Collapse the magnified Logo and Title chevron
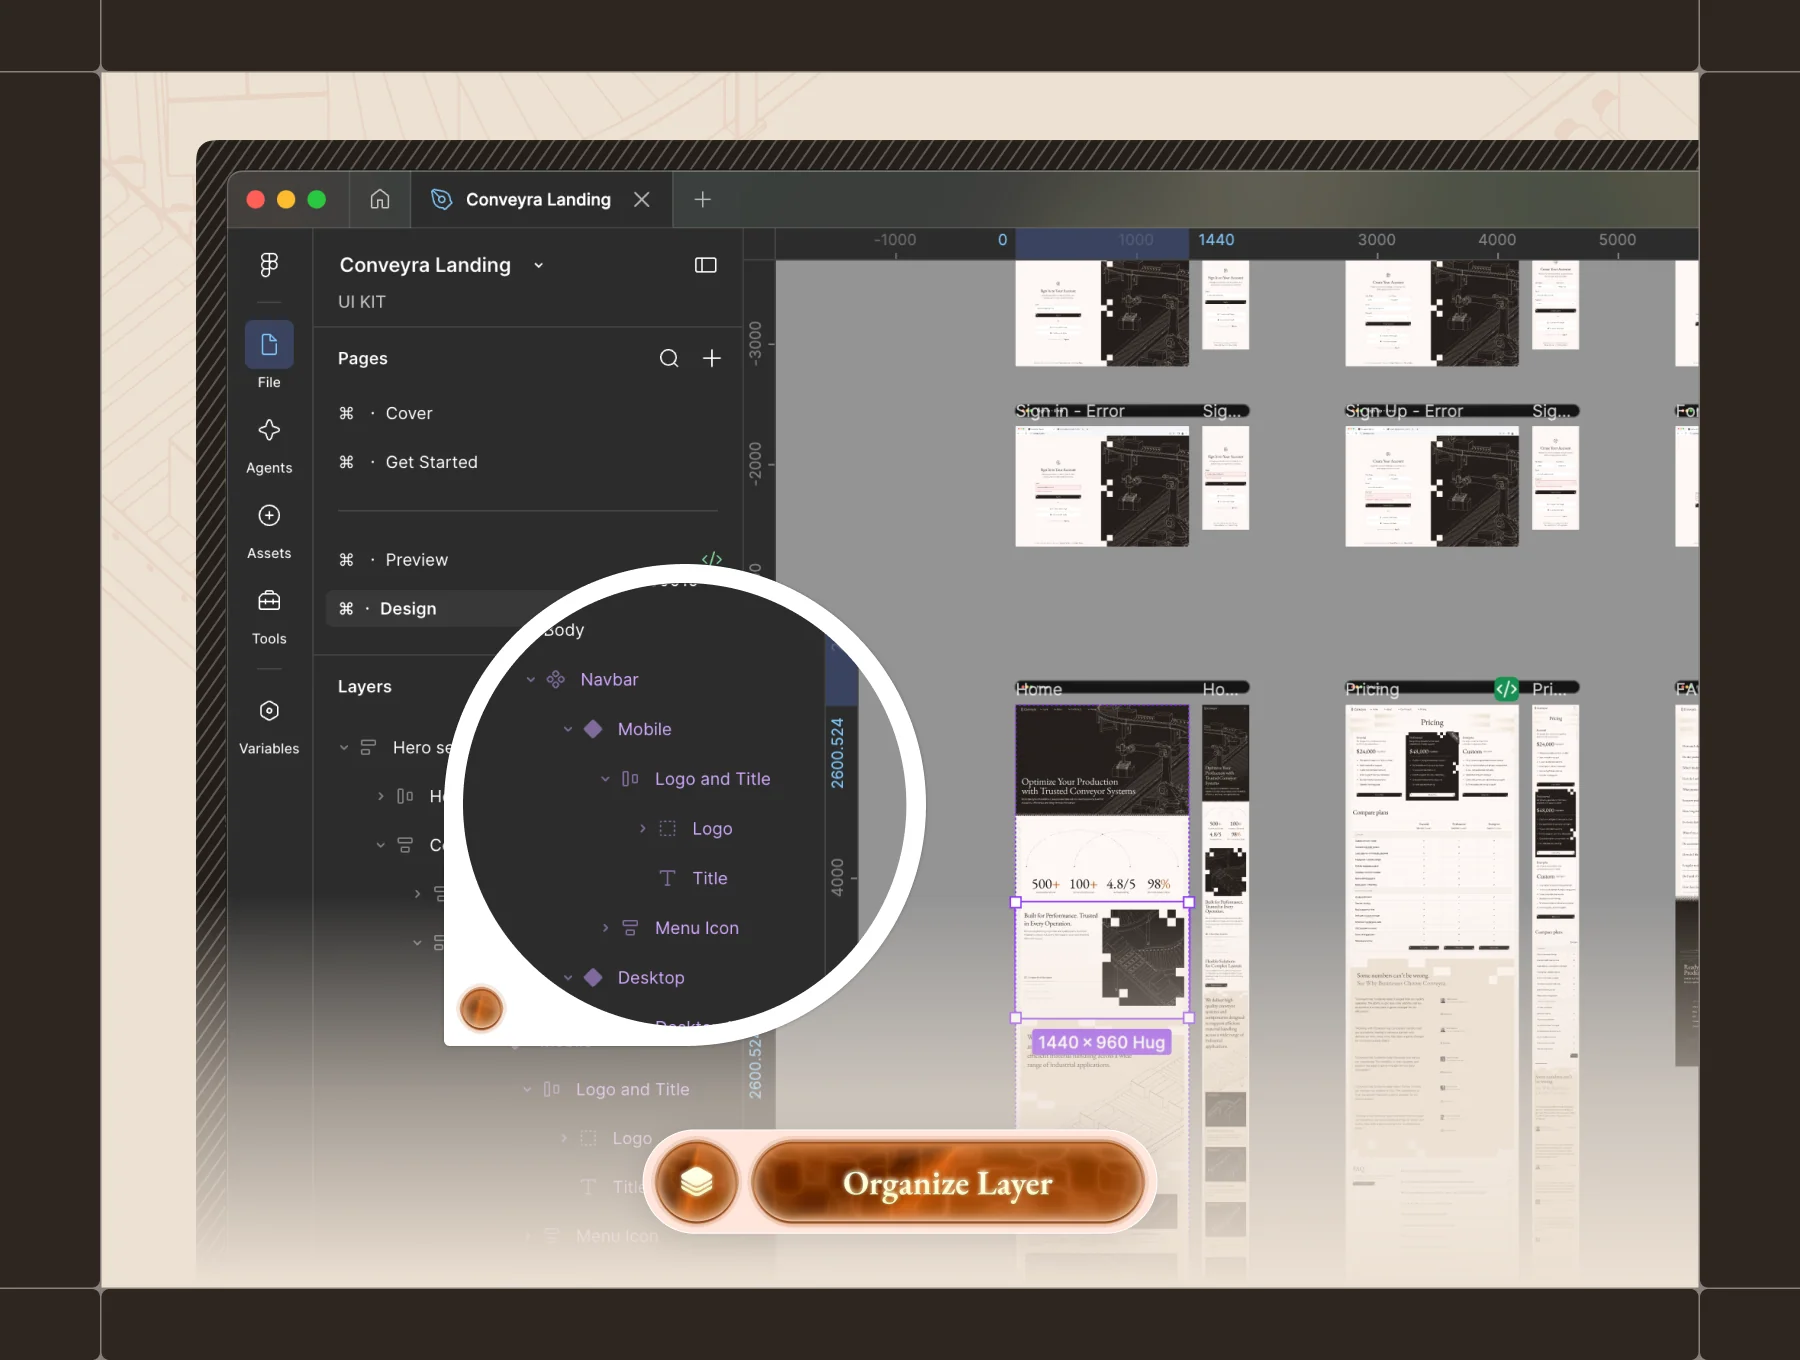This screenshot has height=1360, width=1800. (x=605, y=779)
